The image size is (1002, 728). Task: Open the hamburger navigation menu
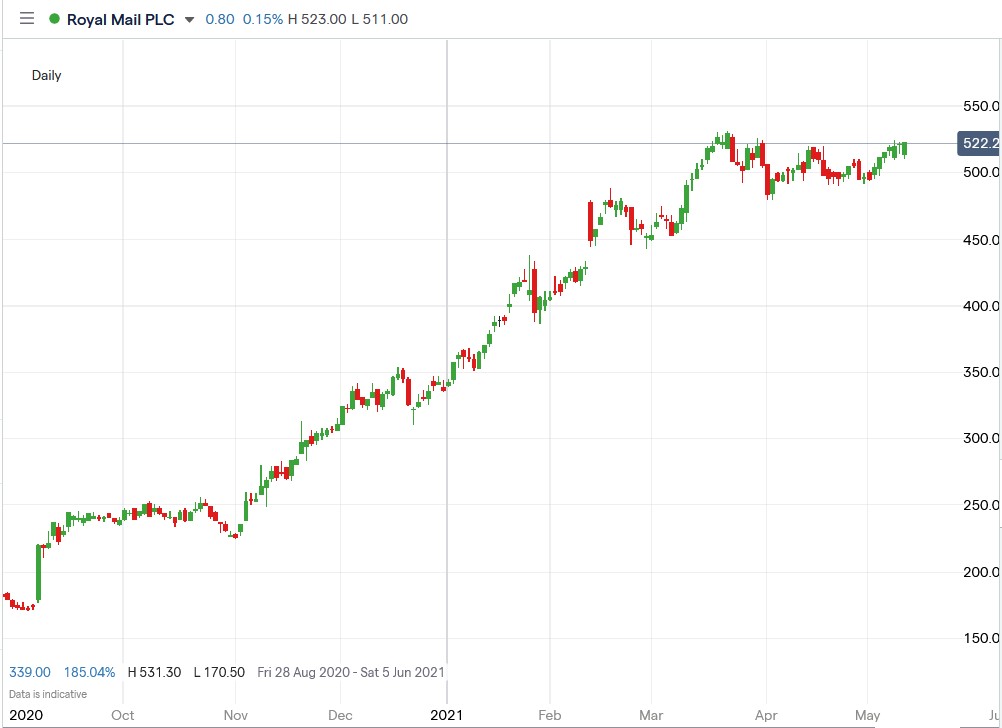(26, 18)
